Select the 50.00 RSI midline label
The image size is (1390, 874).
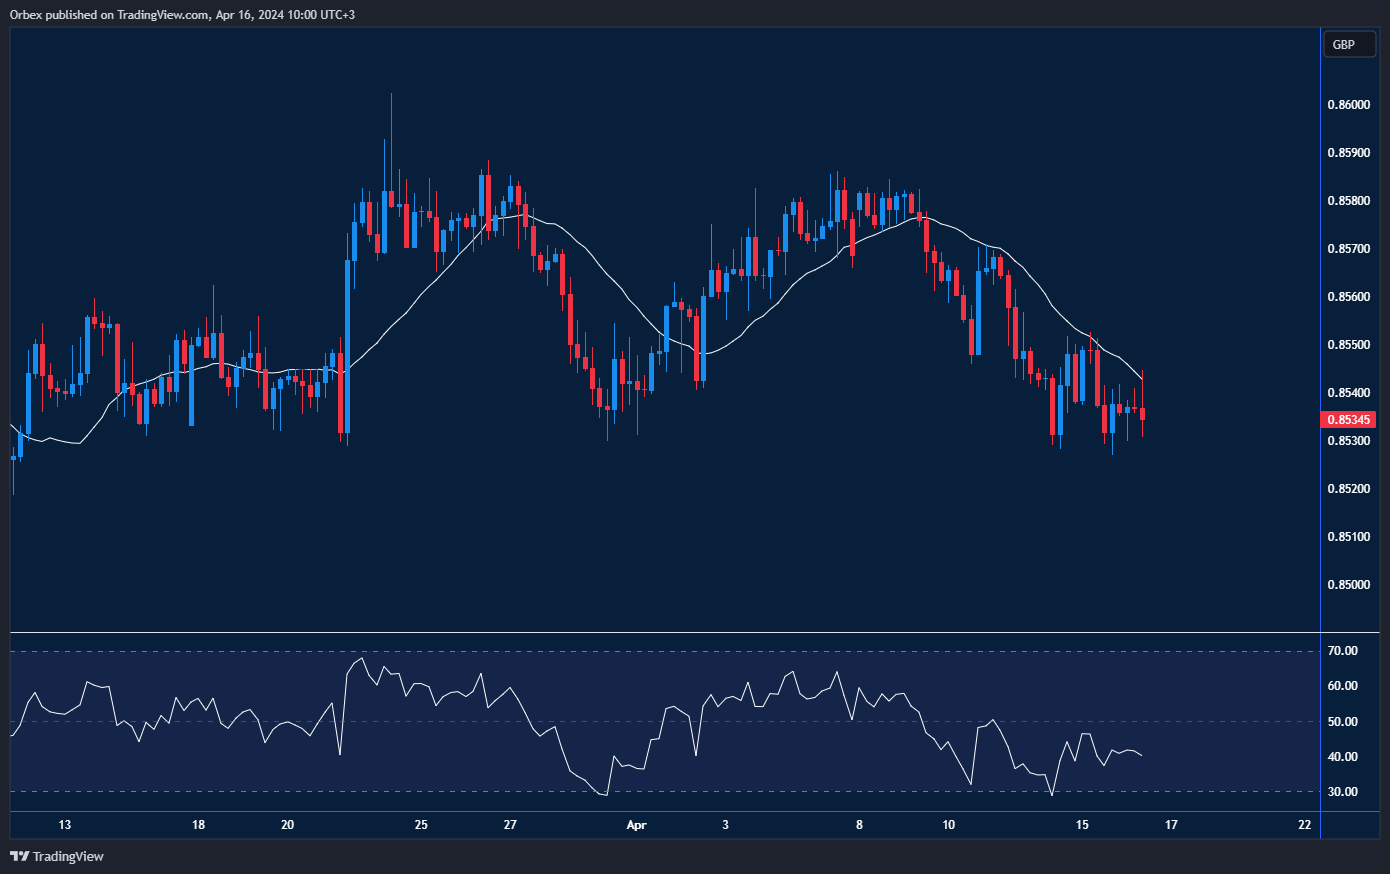pos(1342,722)
